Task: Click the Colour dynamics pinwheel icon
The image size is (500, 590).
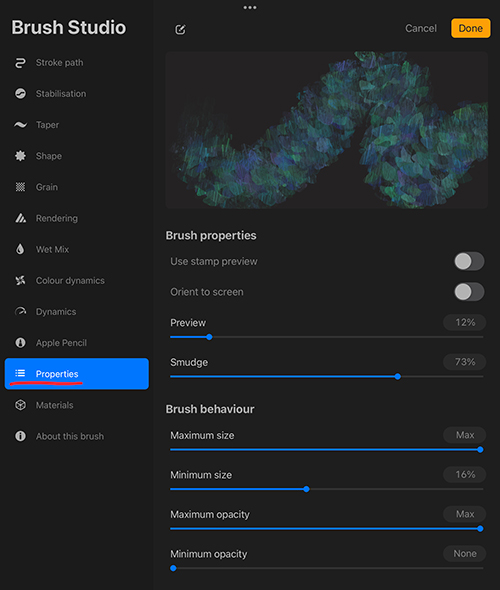Action: tap(20, 280)
